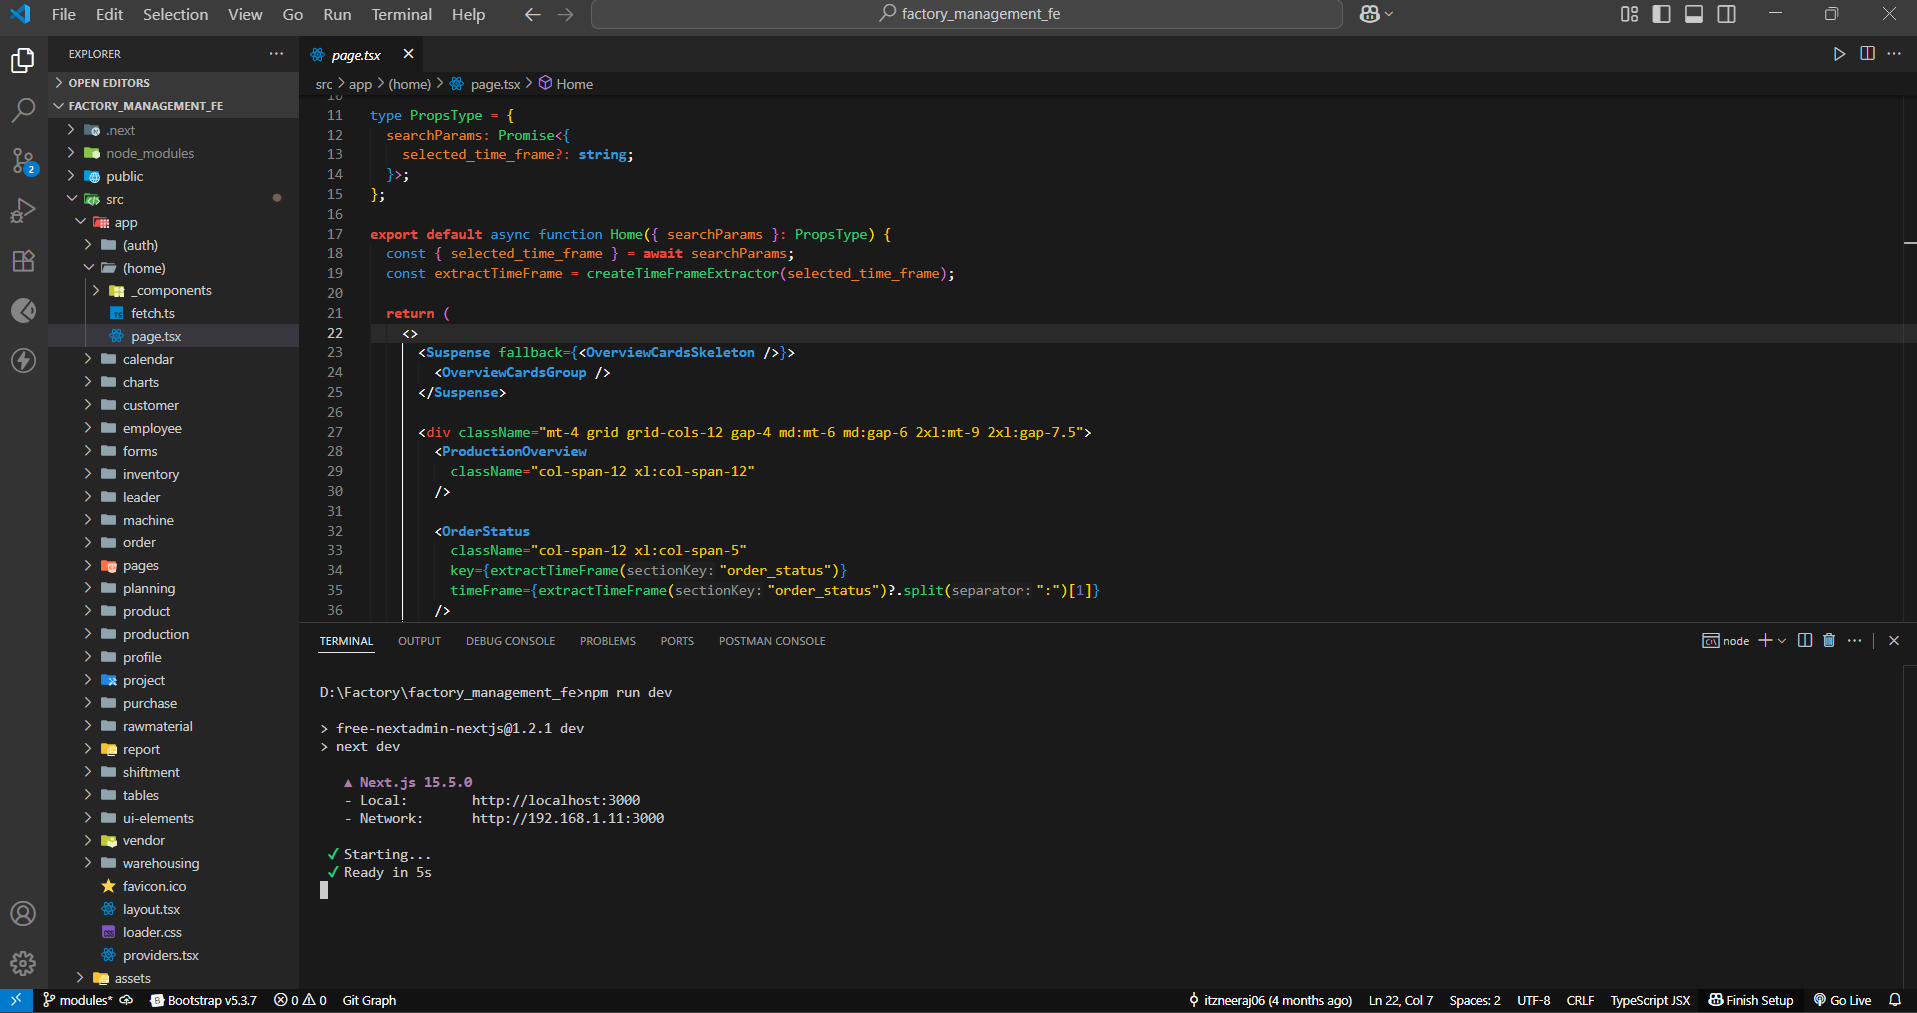
Task: Open the Terminal menu
Action: click(x=401, y=14)
